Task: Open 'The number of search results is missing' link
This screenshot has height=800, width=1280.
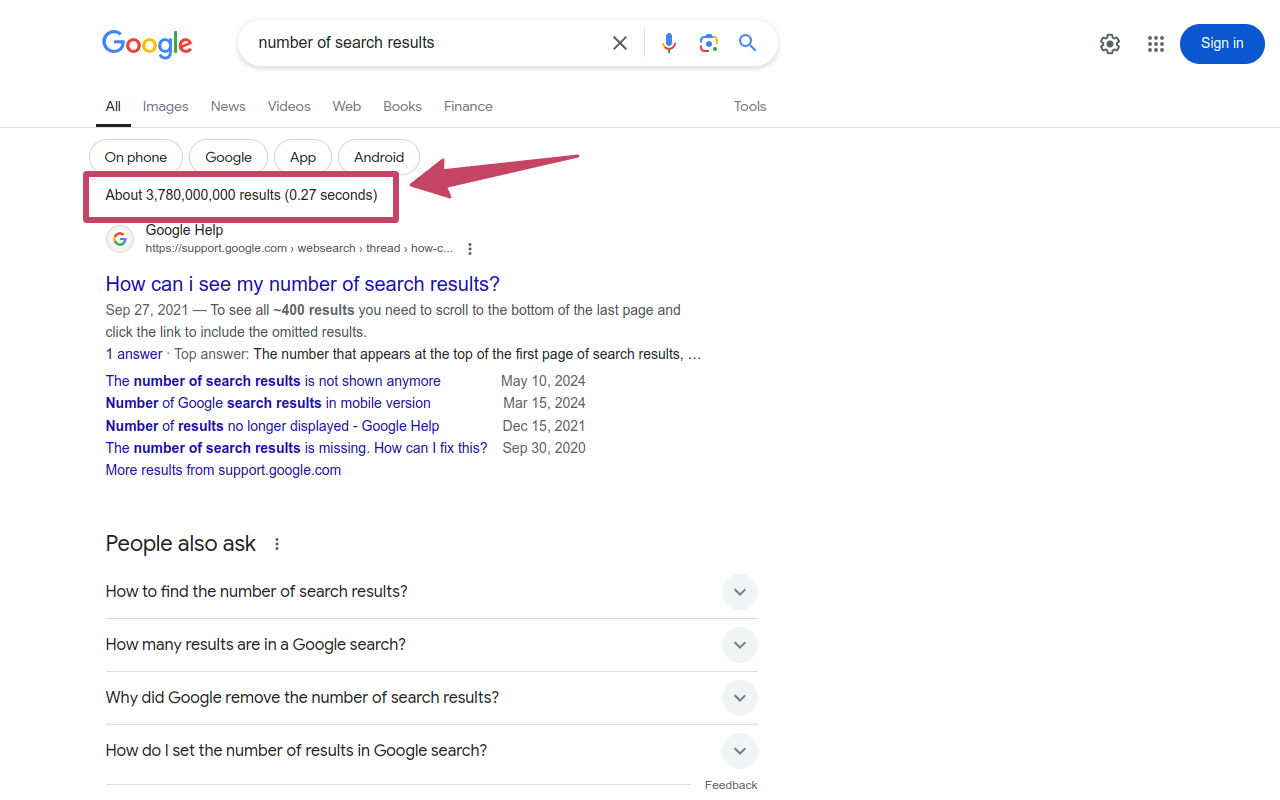Action: (x=297, y=448)
